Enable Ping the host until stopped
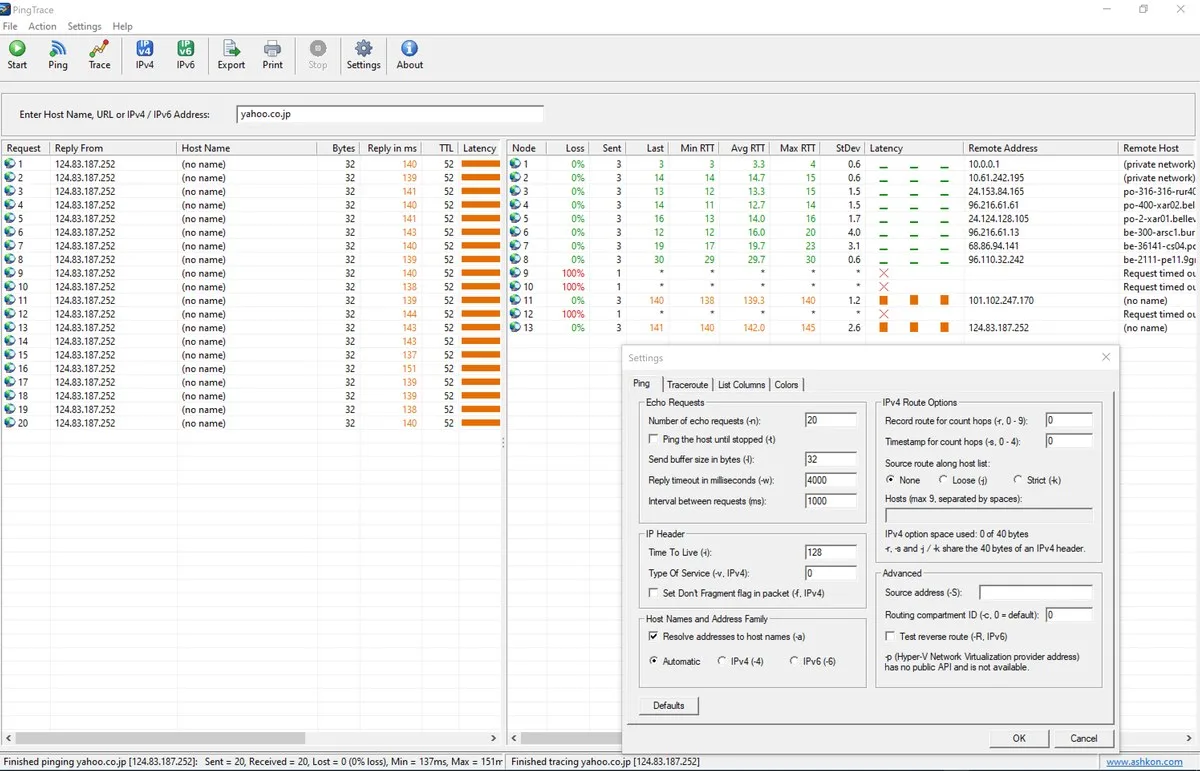Image resolution: width=1200 pixels, height=771 pixels. tap(653, 440)
